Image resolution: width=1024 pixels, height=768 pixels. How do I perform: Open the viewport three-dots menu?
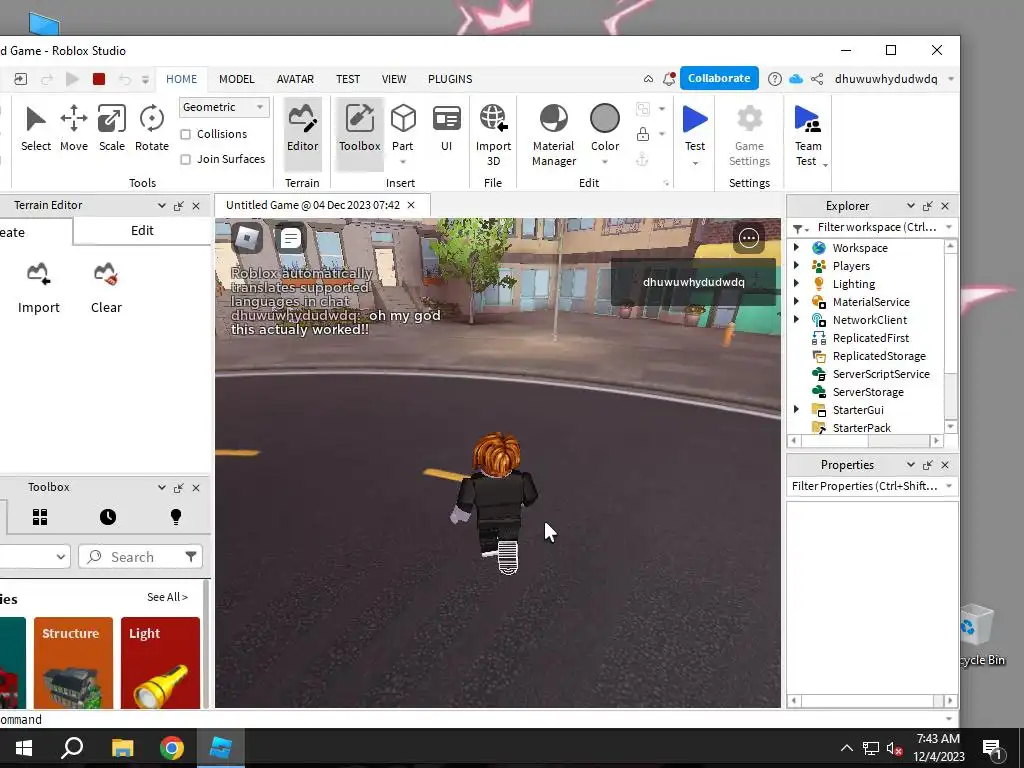(748, 238)
